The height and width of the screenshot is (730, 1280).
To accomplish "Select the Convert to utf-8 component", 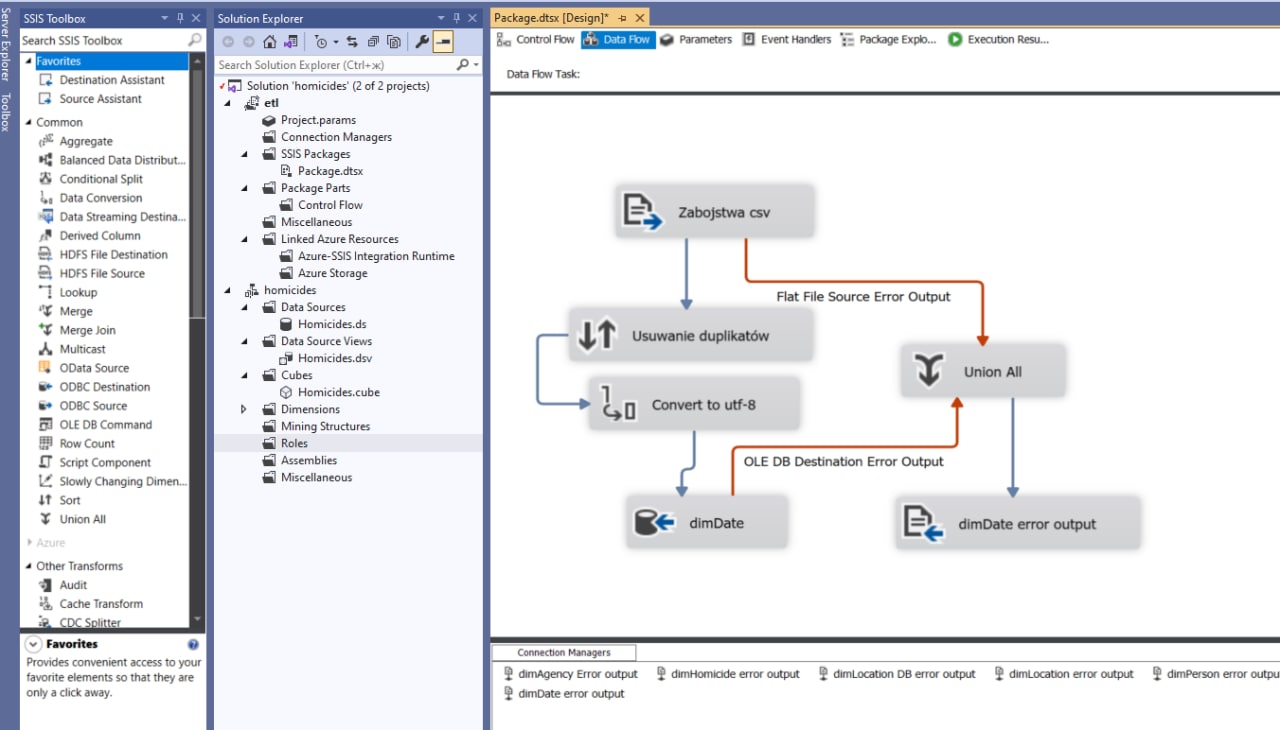I will (695, 404).
